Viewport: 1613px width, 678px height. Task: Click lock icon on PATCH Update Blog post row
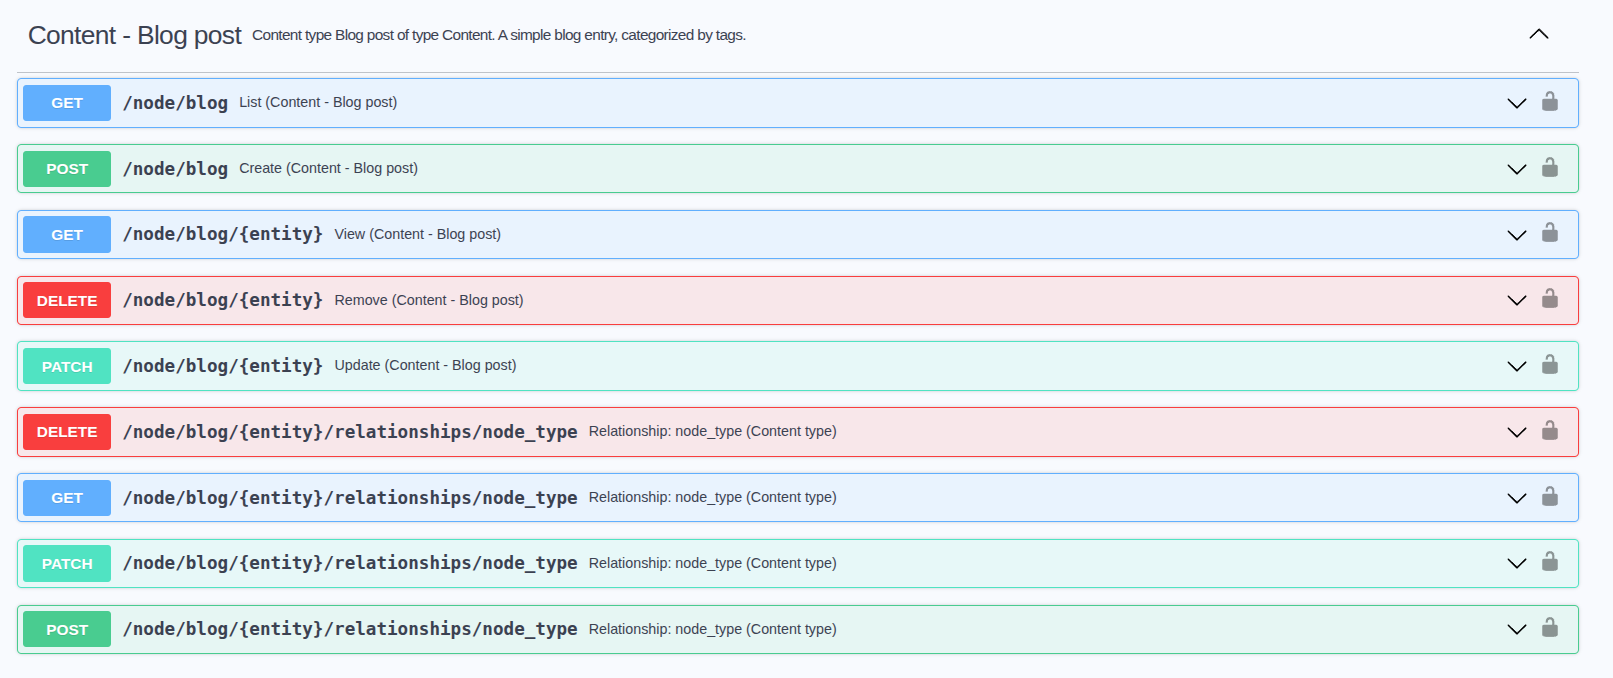pyautogui.click(x=1549, y=365)
